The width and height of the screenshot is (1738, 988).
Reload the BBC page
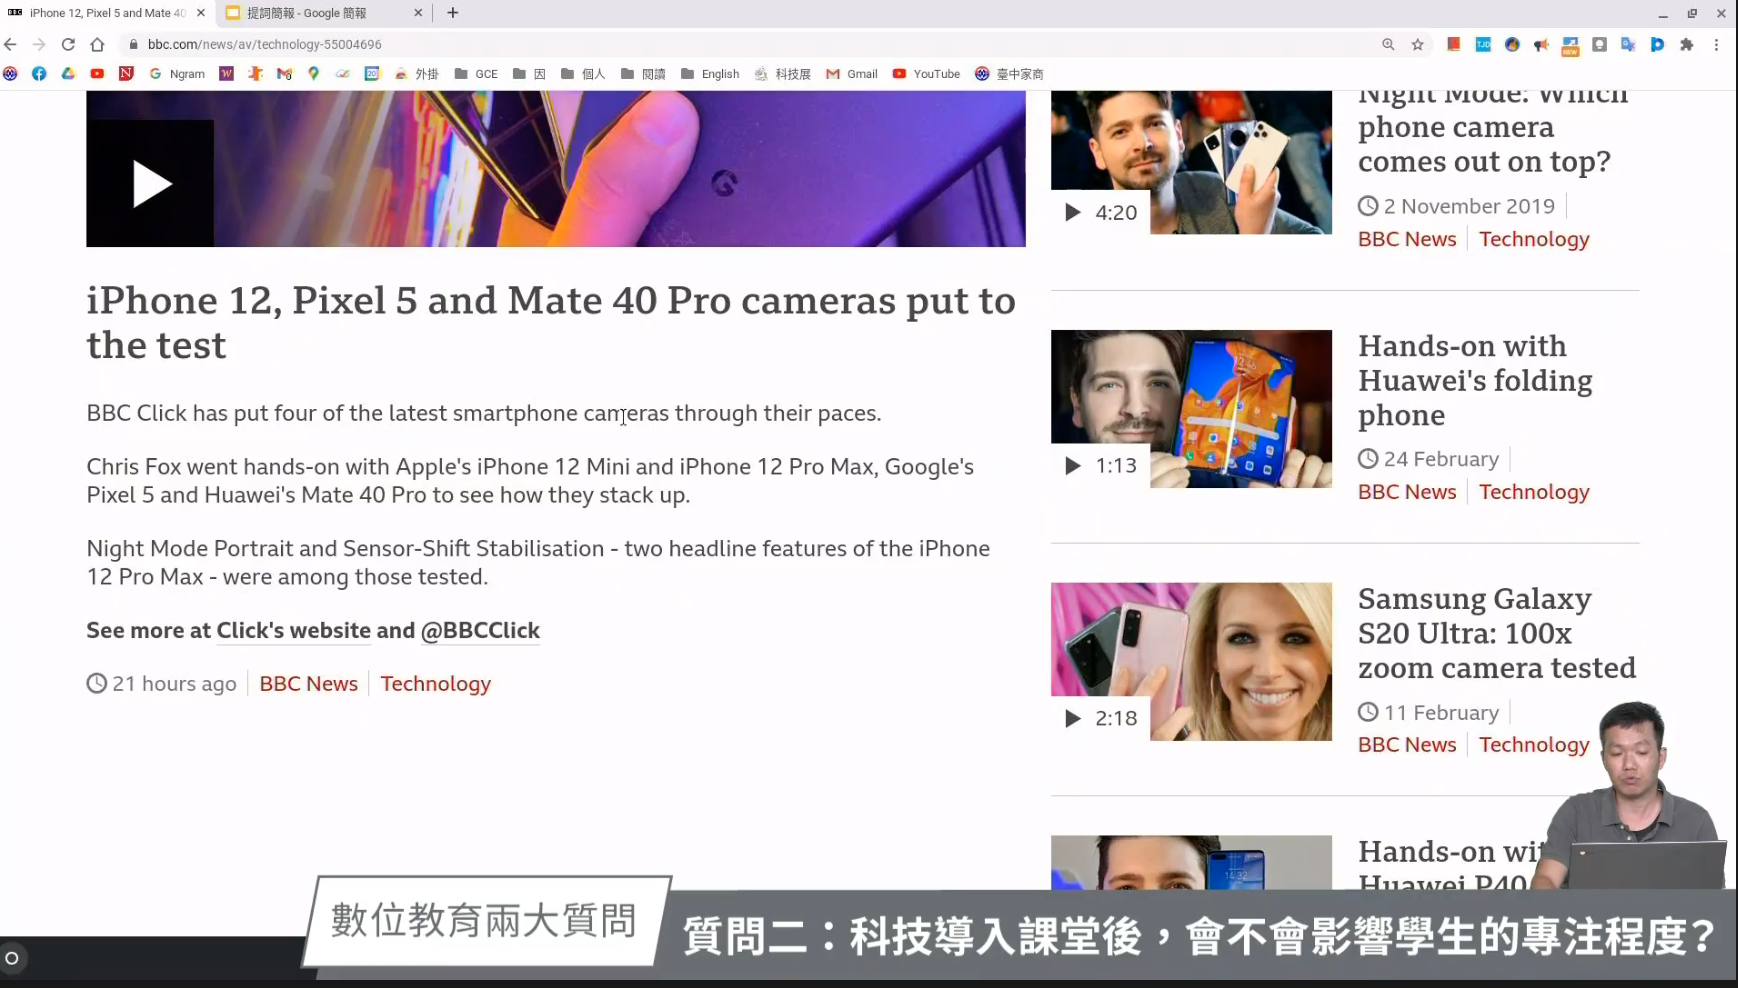point(68,44)
